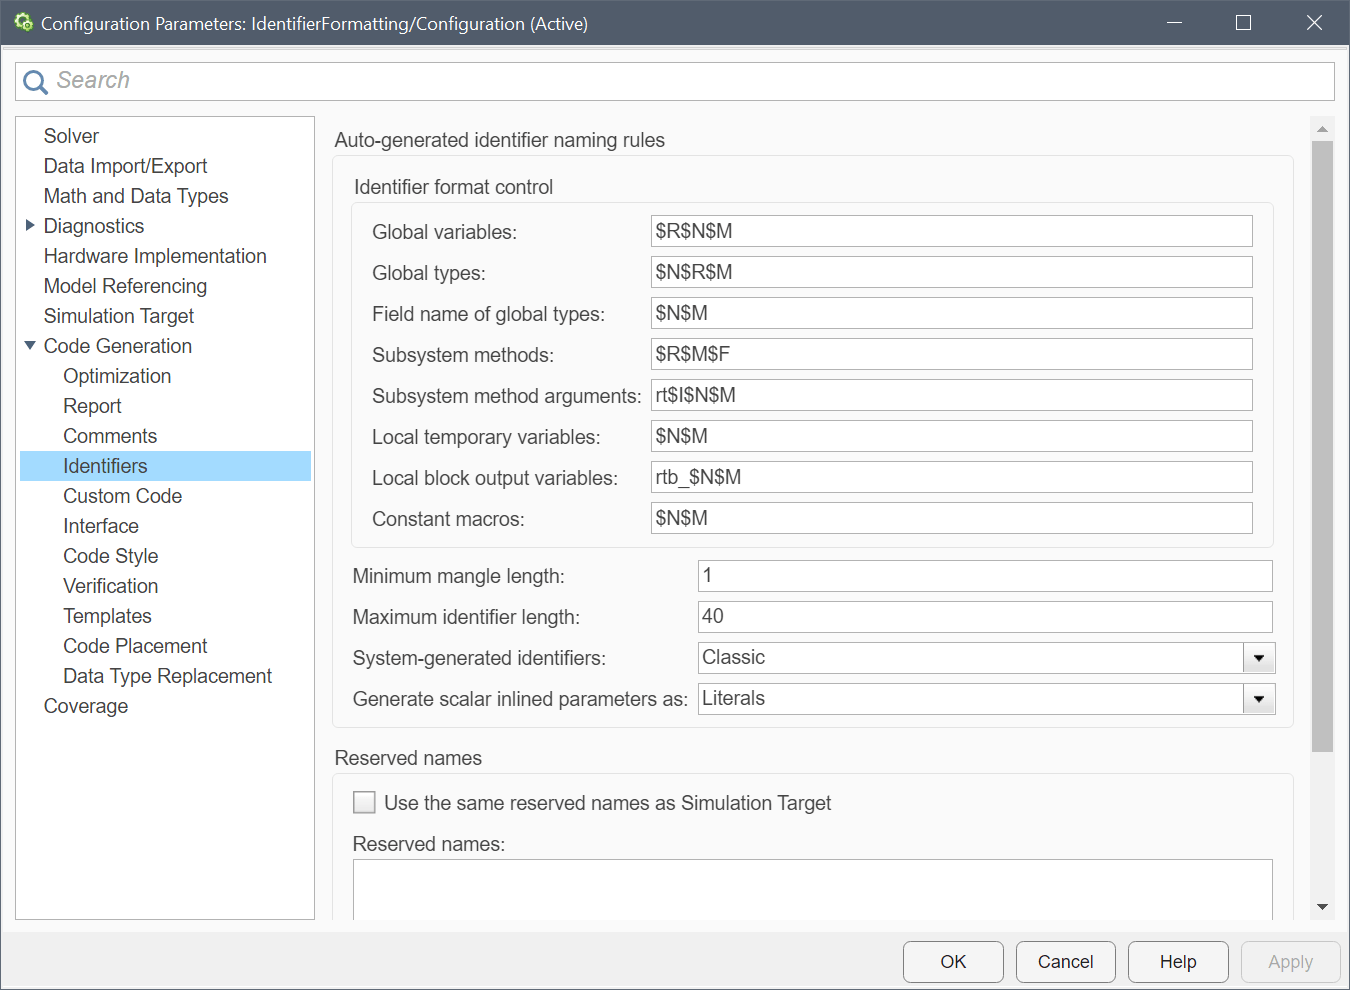Screen dimensions: 1350x990
Task: Select Solver in the category tree
Action: tap(71, 136)
